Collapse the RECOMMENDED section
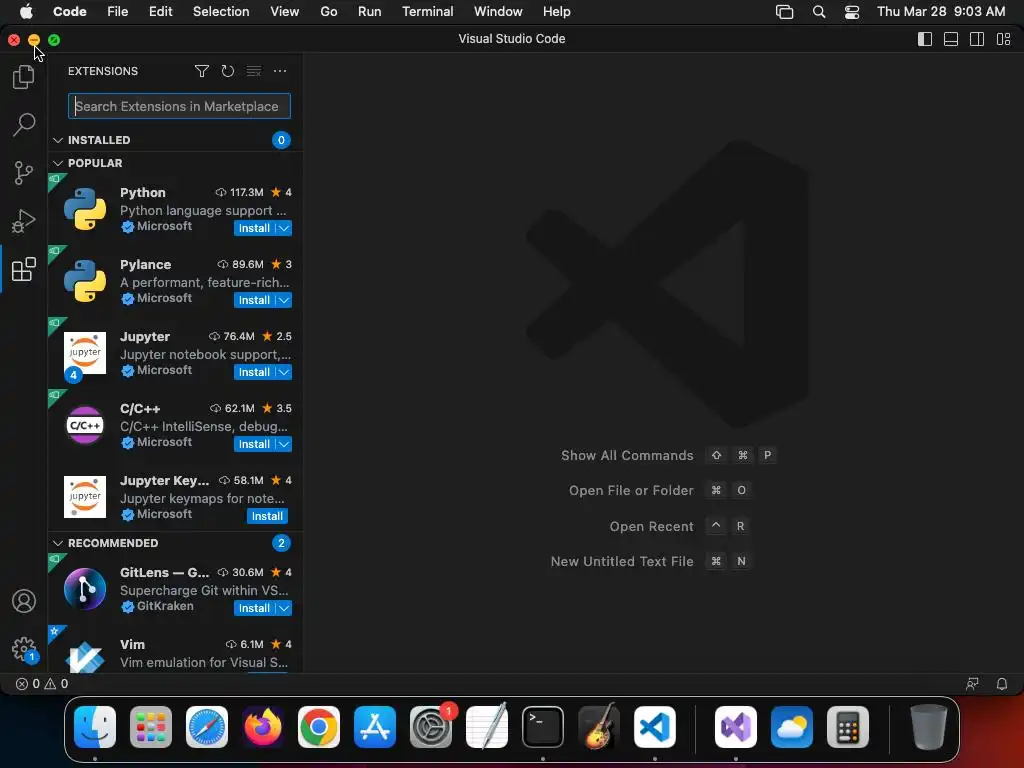 point(58,543)
